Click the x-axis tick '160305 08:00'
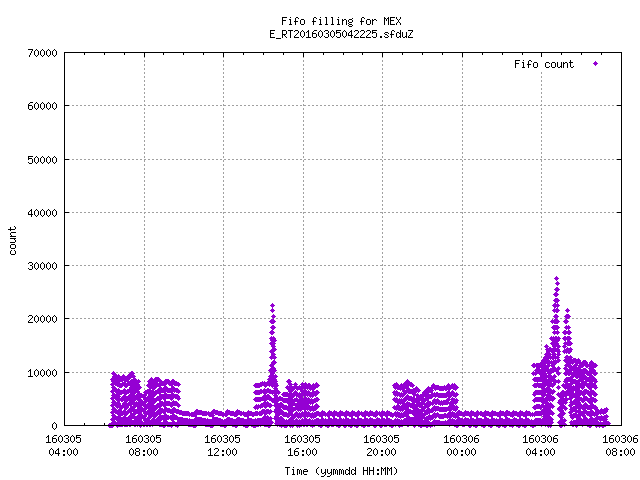Viewport: 640px width, 480px height. click(x=143, y=445)
